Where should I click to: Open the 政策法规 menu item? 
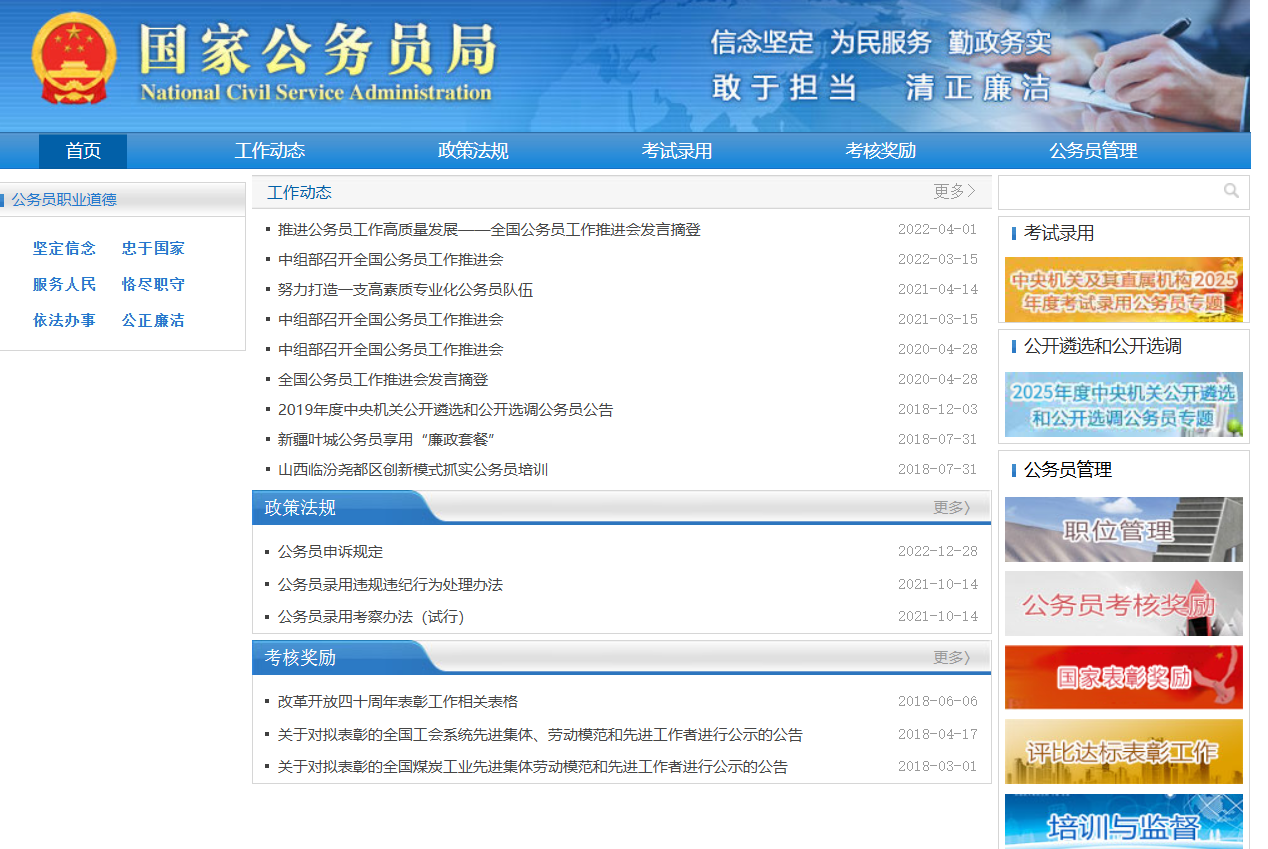click(472, 150)
